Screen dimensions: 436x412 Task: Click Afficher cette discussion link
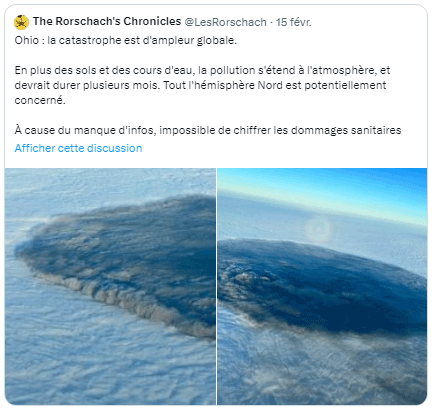pyautogui.click(x=78, y=148)
